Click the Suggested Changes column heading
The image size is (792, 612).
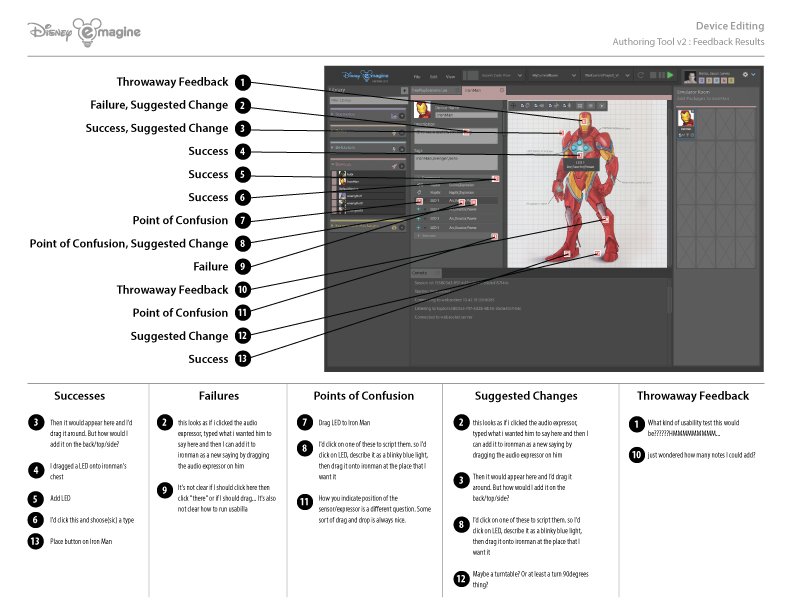point(526,395)
